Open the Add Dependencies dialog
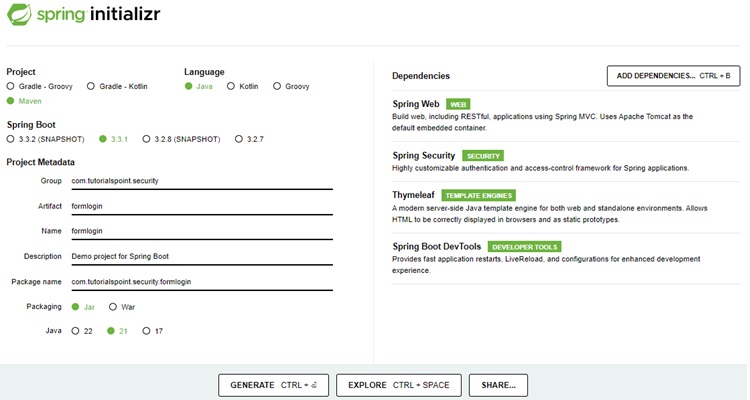The height and width of the screenshot is (400, 750). click(x=672, y=76)
